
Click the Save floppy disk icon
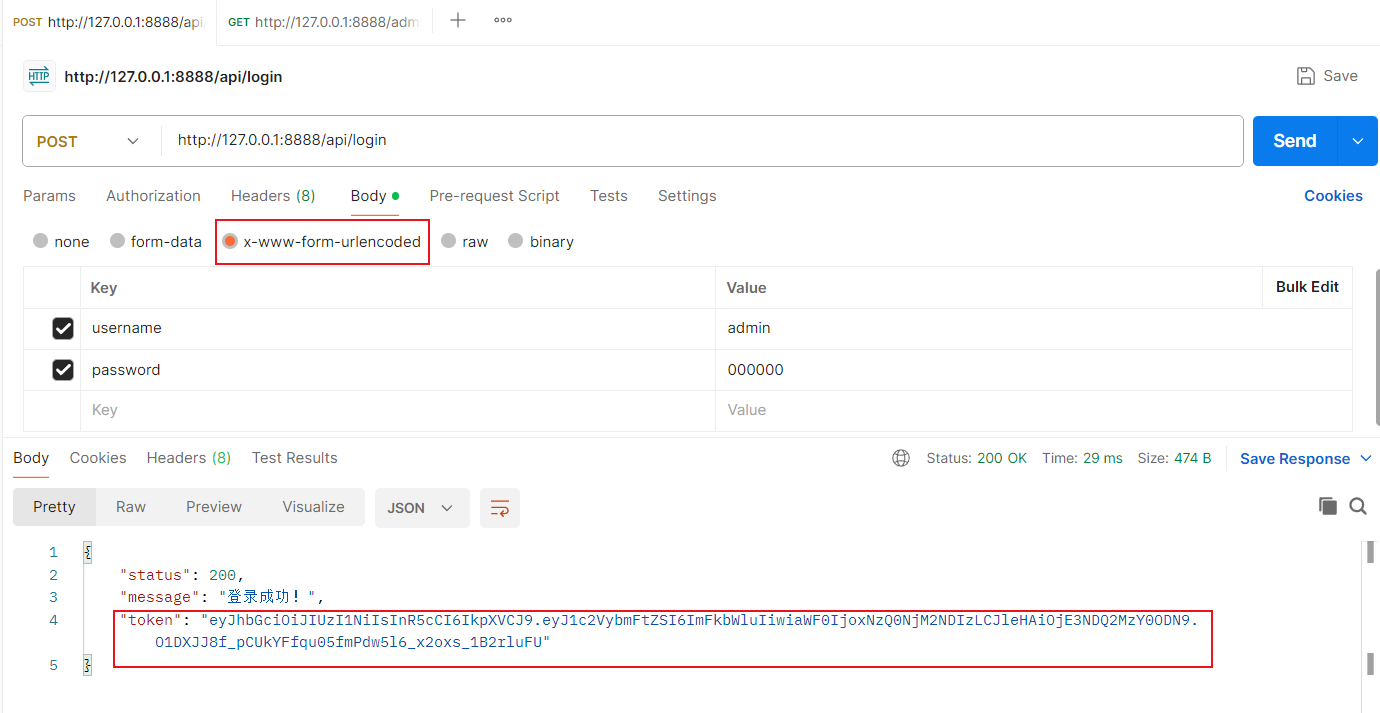pos(1305,76)
